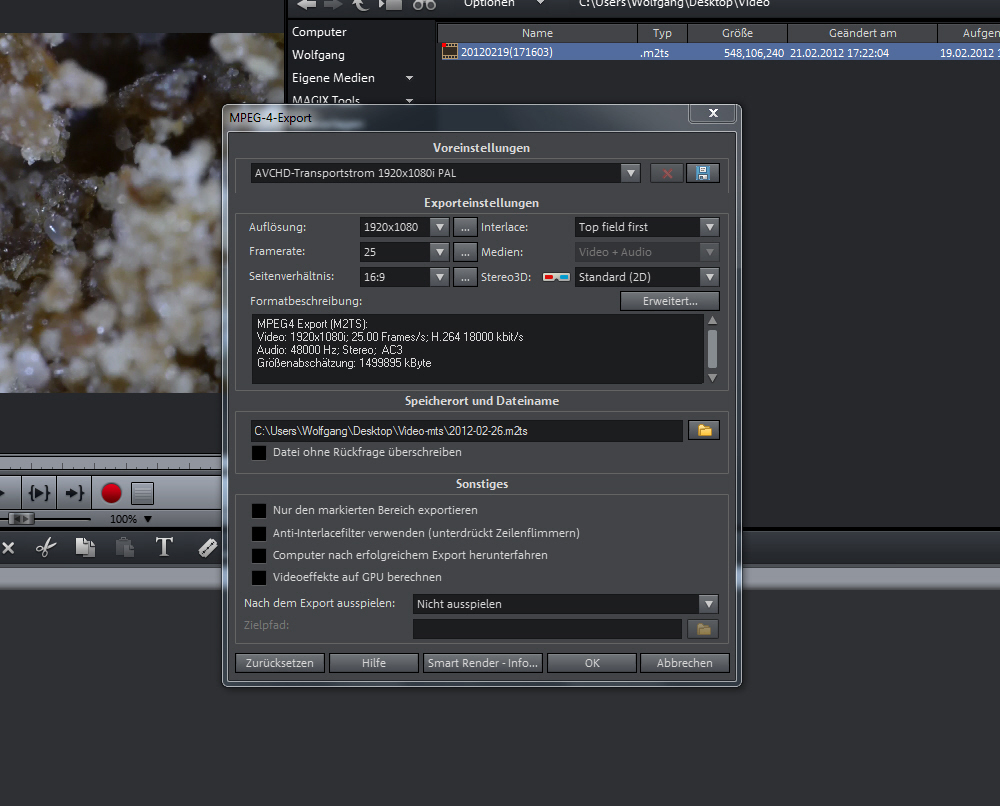
Task: Click the play range button with braces
Action: [x=39, y=493]
